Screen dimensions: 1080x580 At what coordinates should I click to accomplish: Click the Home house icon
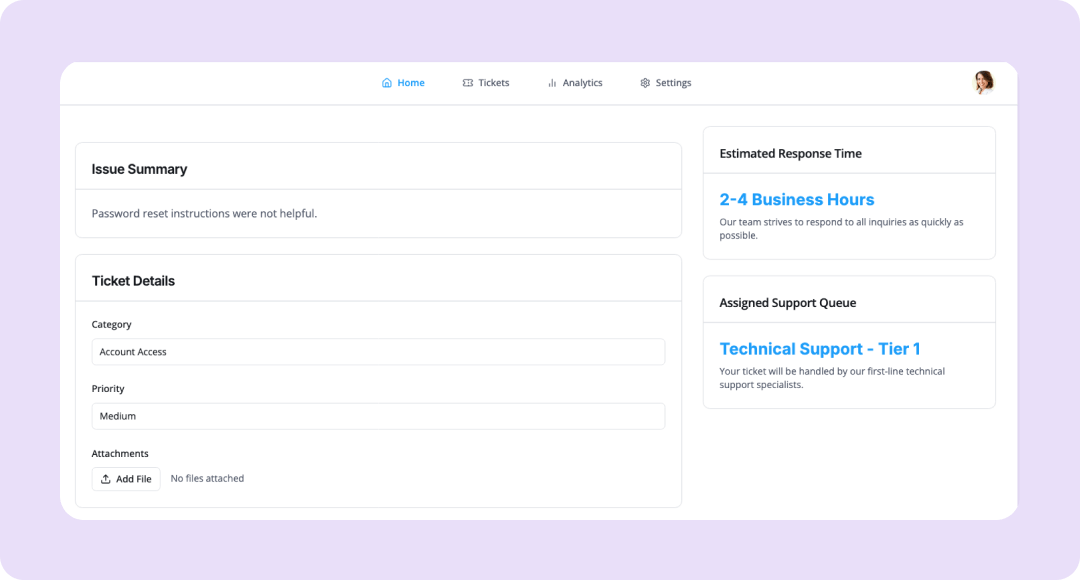pyautogui.click(x=387, y=83)
